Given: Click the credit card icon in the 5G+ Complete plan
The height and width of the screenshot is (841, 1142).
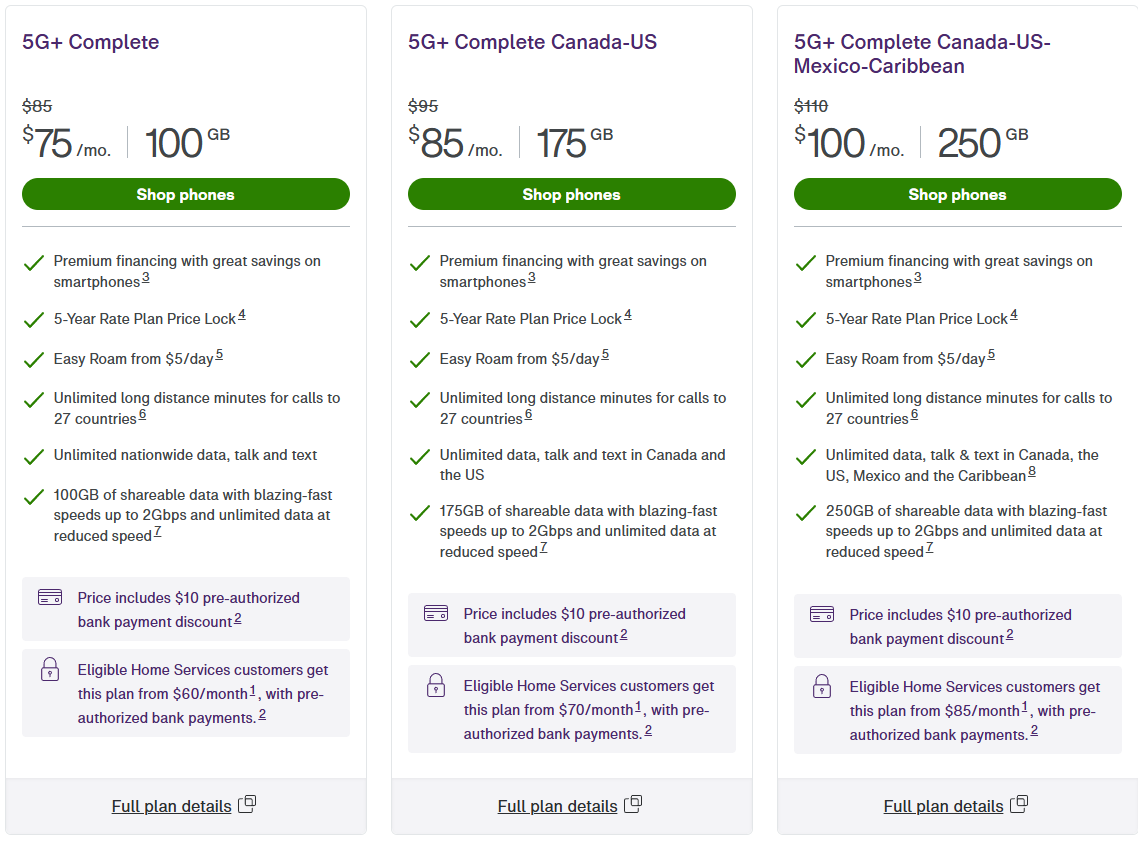Looking at the screenshot, I should (50, 597).
